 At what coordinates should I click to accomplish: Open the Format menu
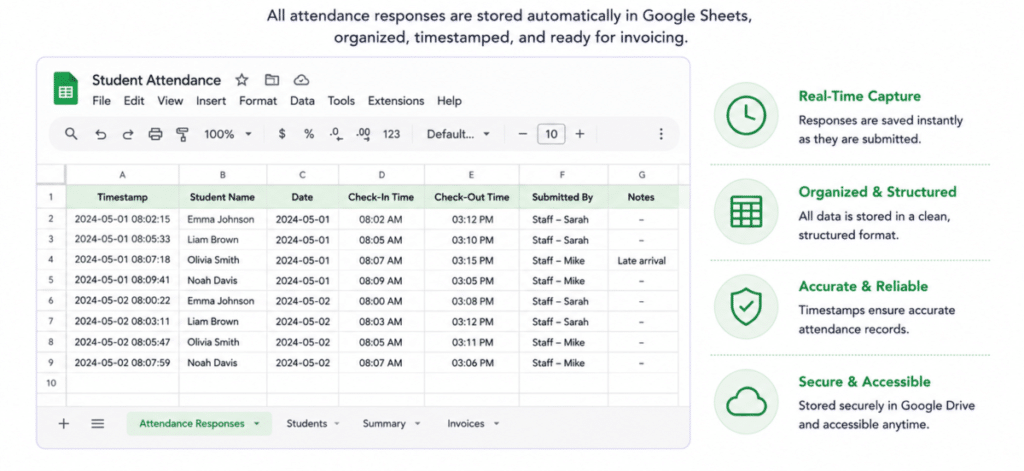tap(258, 101)
